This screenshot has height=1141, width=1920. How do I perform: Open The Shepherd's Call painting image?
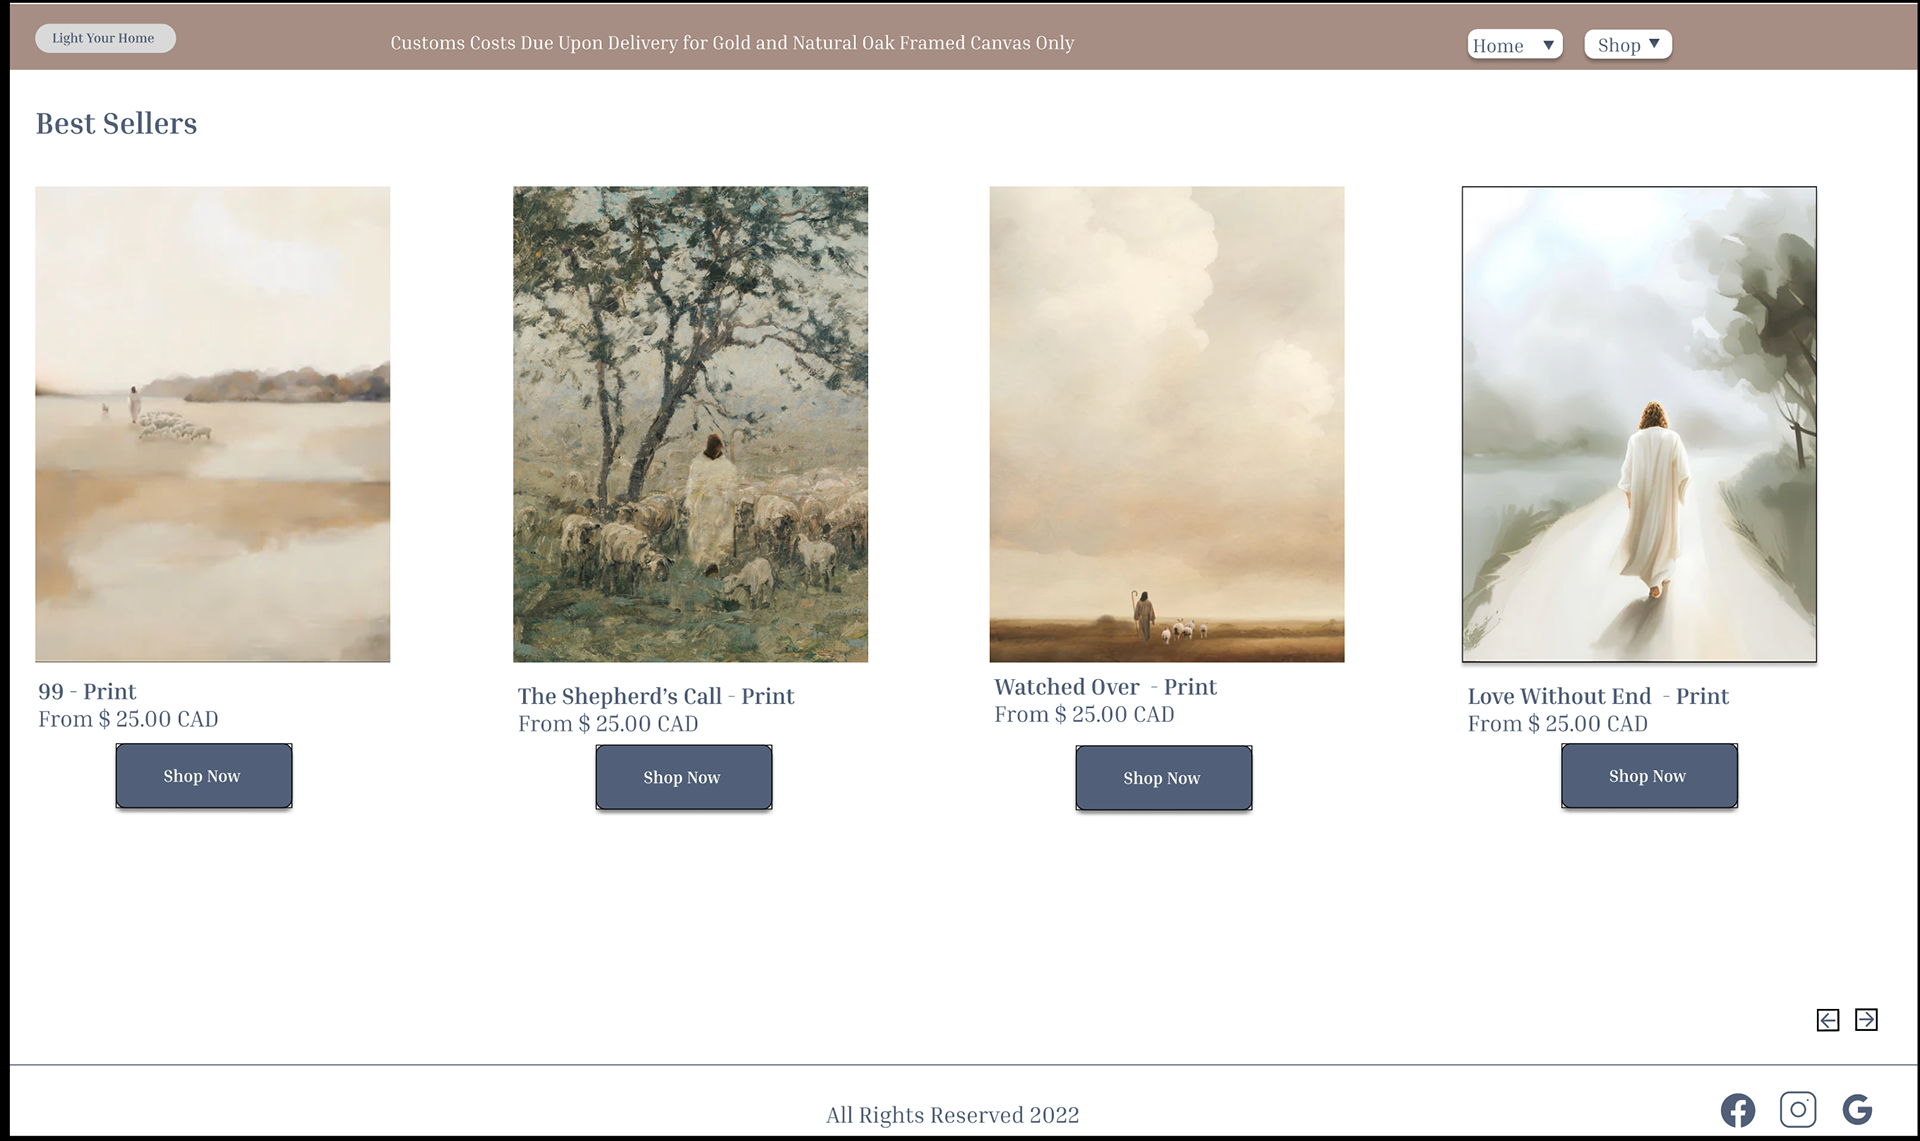click(691, 424)
